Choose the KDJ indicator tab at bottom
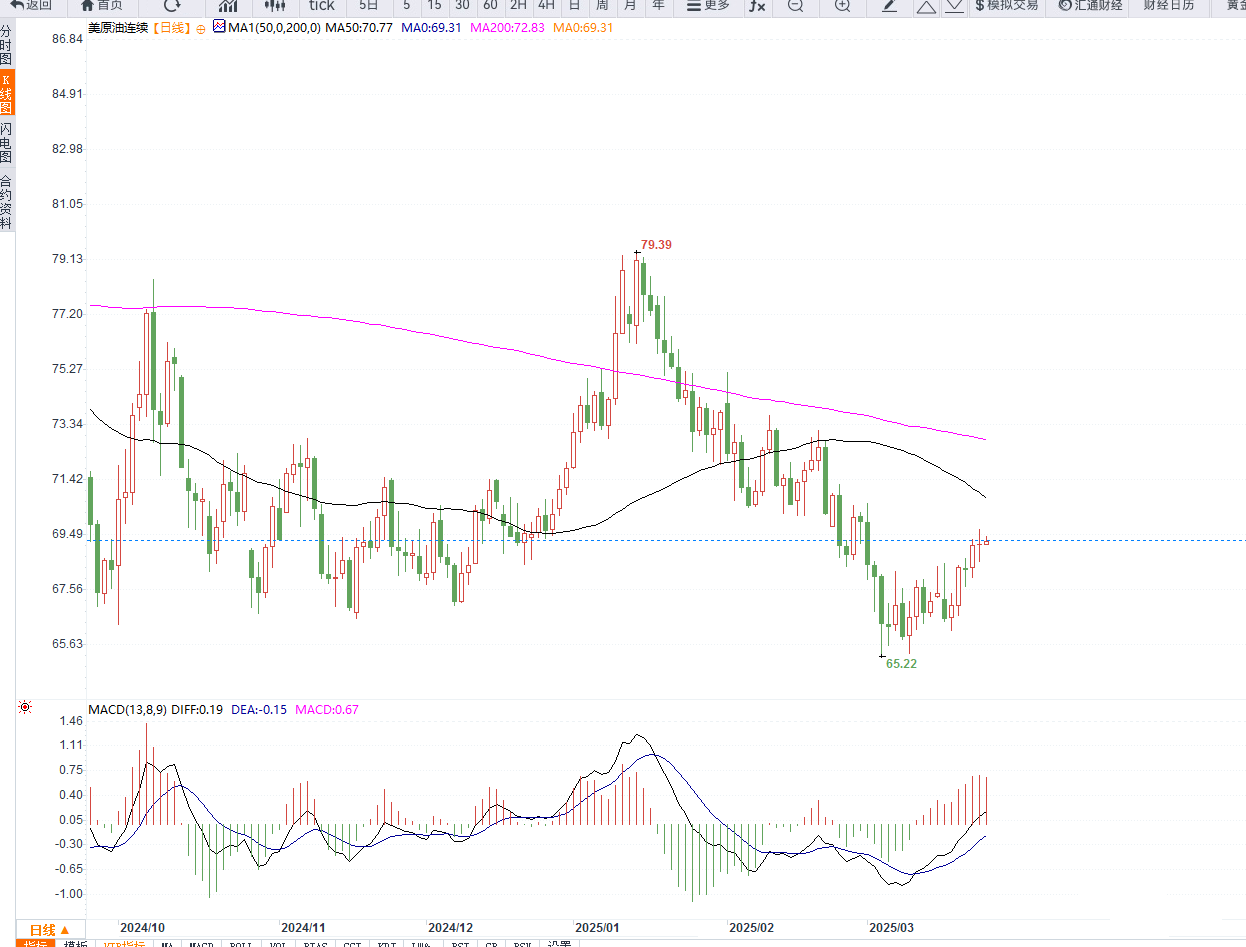 coord(387,943)
